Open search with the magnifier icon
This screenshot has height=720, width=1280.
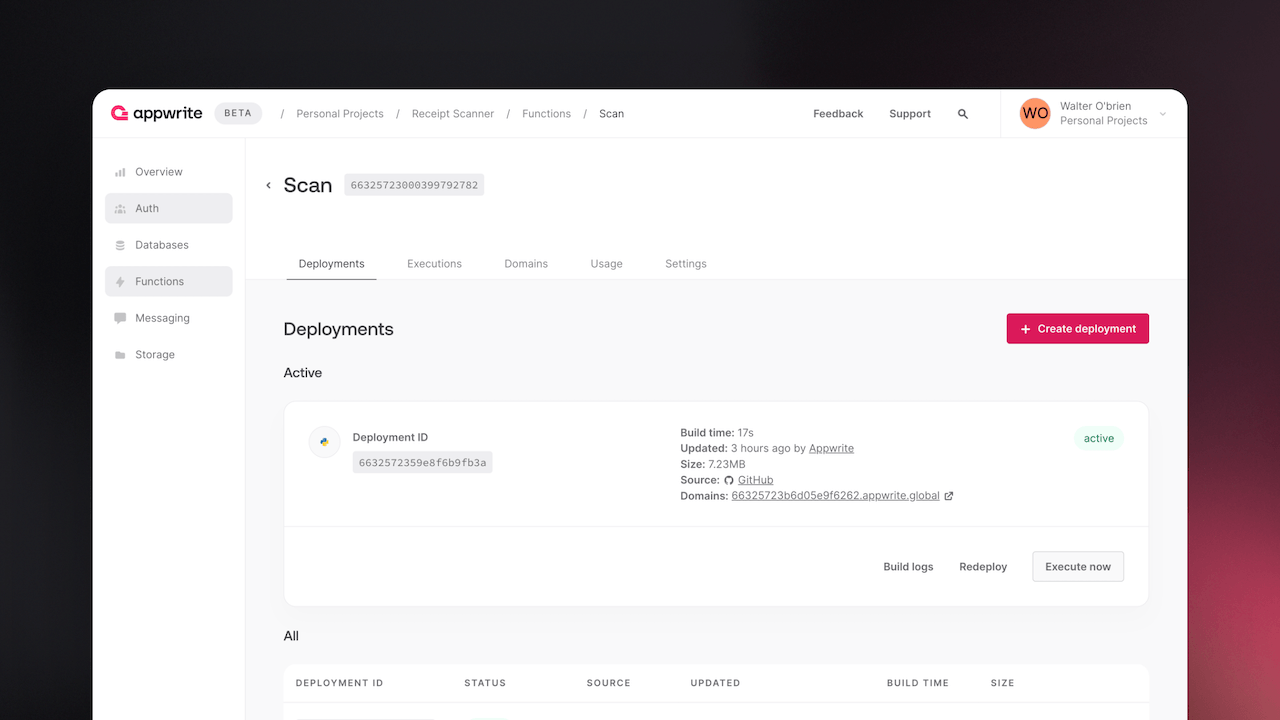963,114
